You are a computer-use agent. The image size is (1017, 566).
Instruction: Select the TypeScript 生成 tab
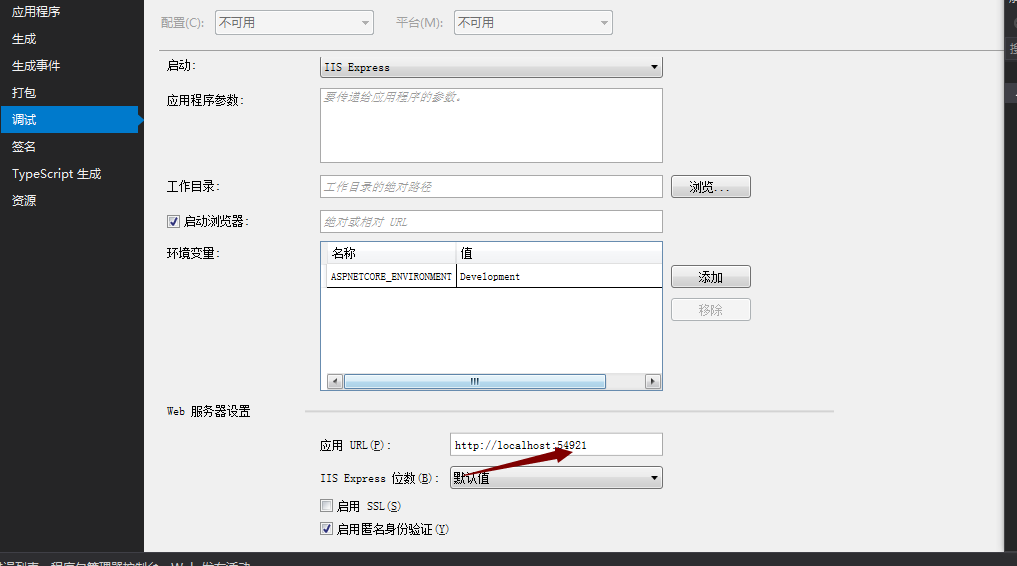point(56,174)
